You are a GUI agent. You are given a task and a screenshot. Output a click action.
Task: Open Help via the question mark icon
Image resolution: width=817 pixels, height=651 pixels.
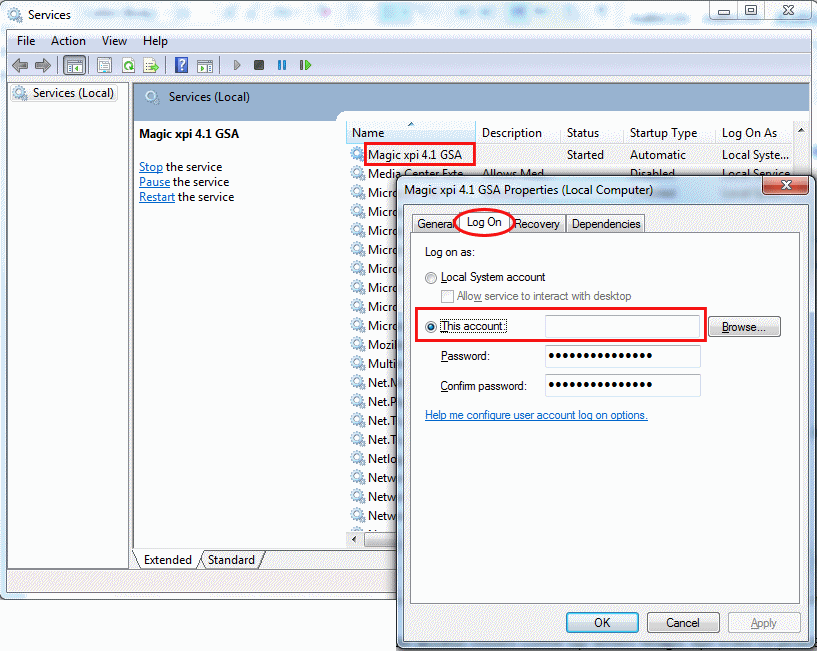(181, 65)
